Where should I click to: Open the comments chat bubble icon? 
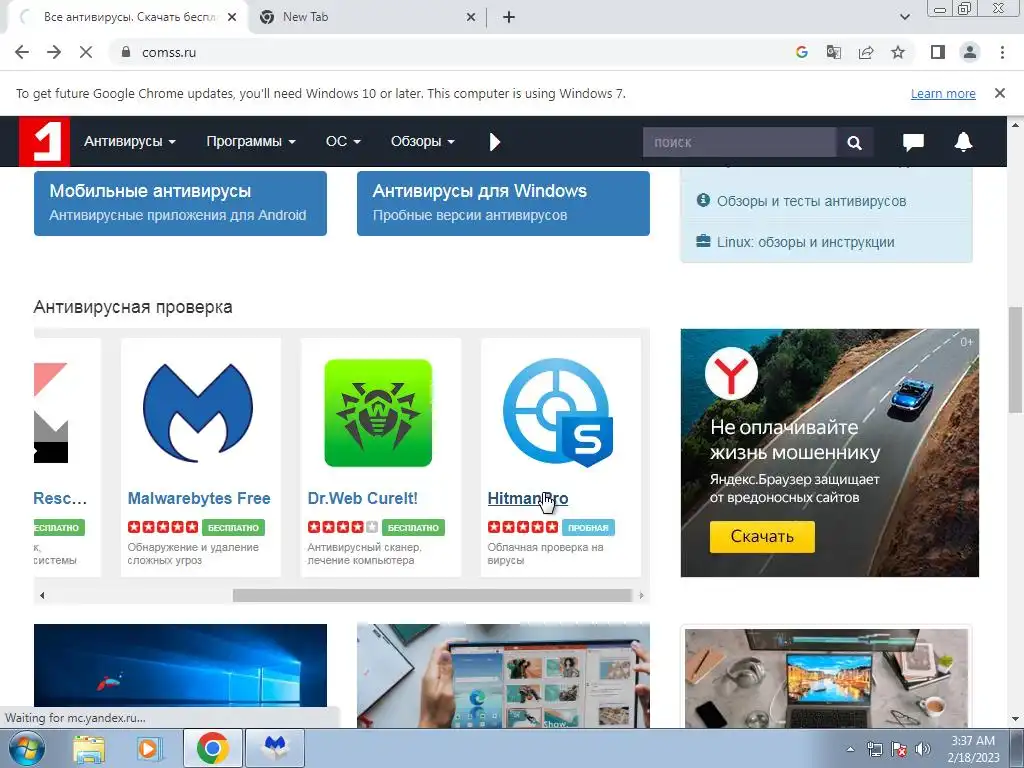[x=913, y=142]
